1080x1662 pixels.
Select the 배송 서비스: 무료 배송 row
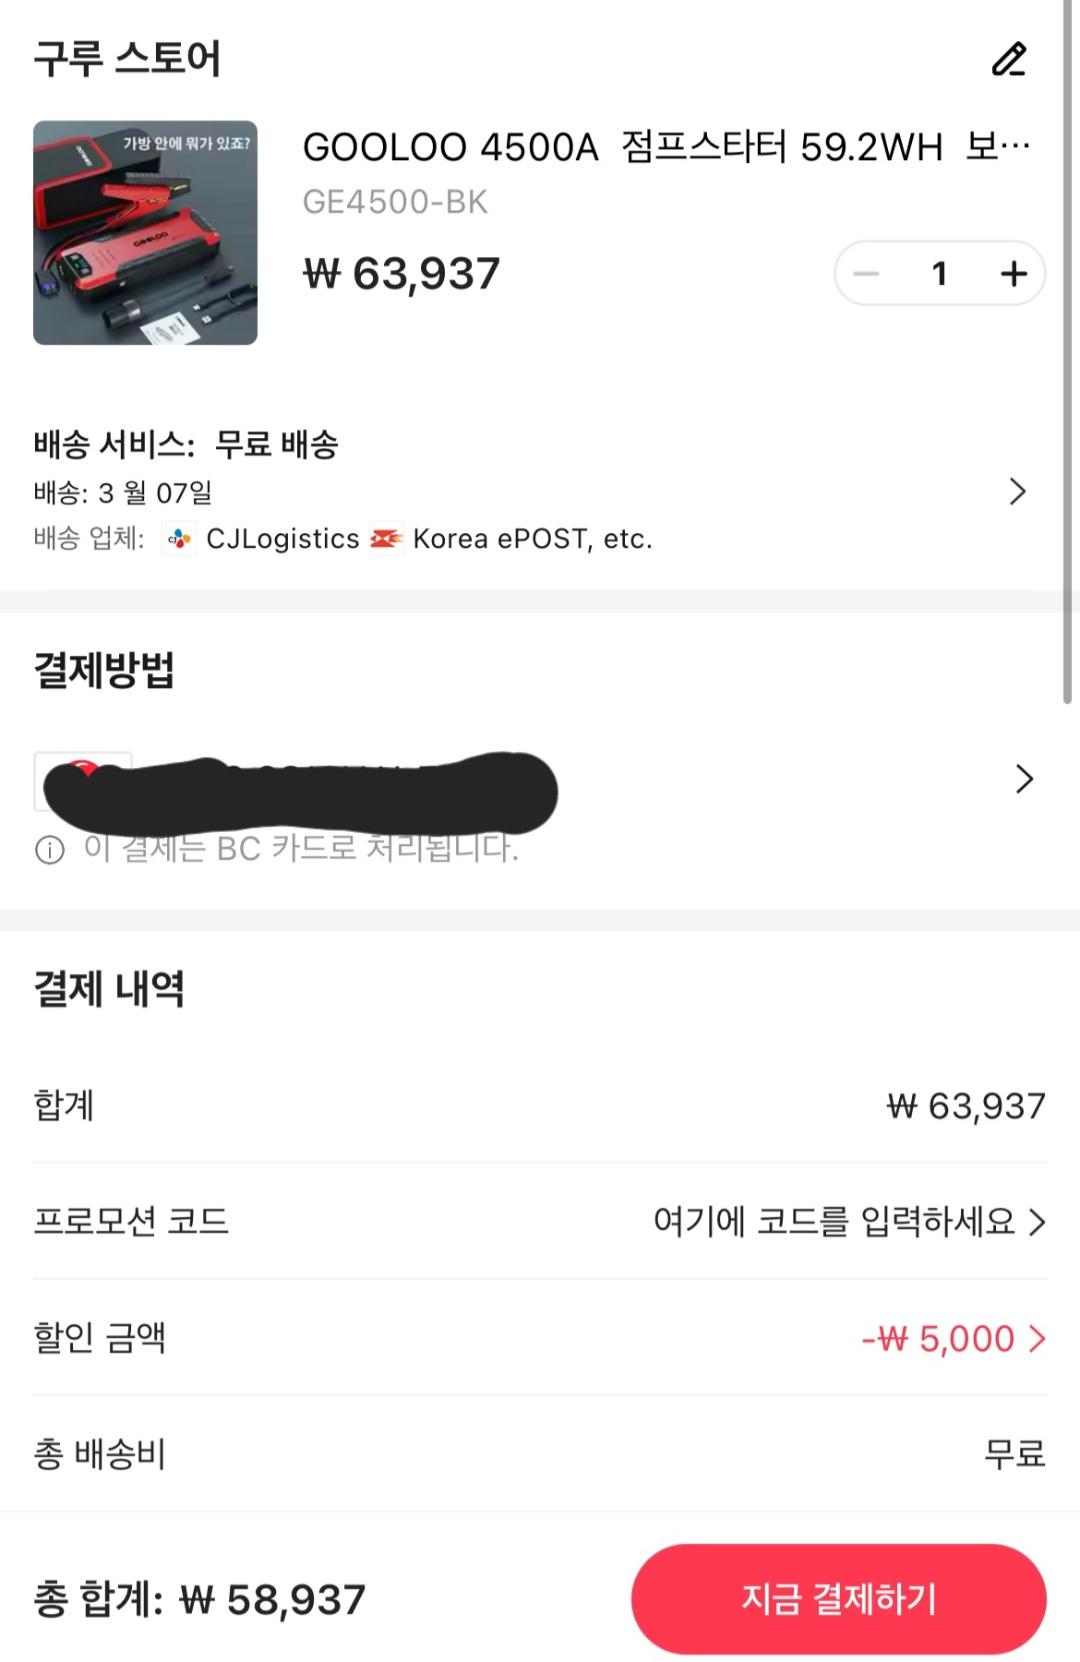(186, 444)
